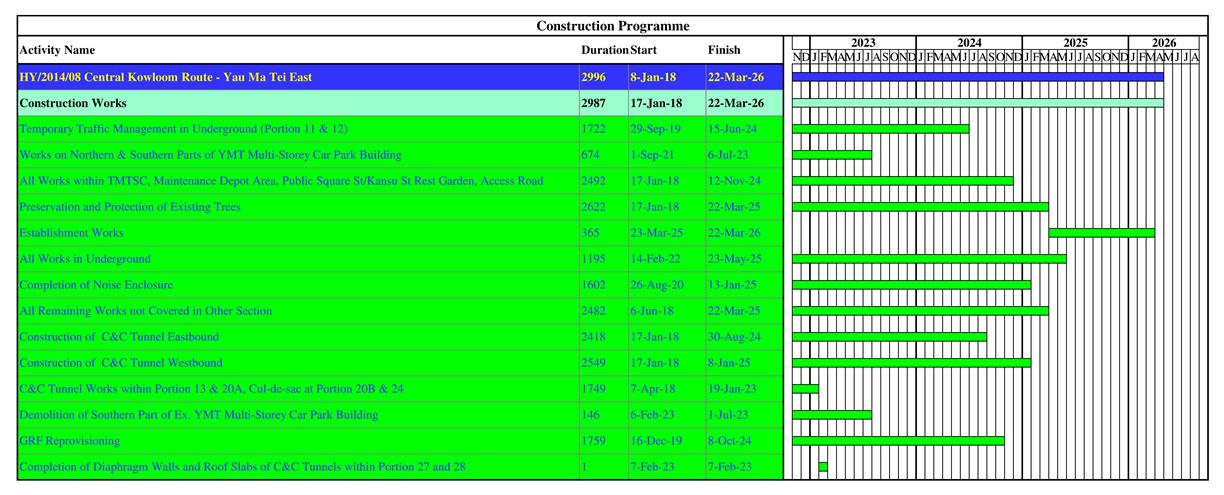Viewport: 1224px width, 495px height.
Task: Select the Construction Programme title bar
Action: [x=612, y=26]
